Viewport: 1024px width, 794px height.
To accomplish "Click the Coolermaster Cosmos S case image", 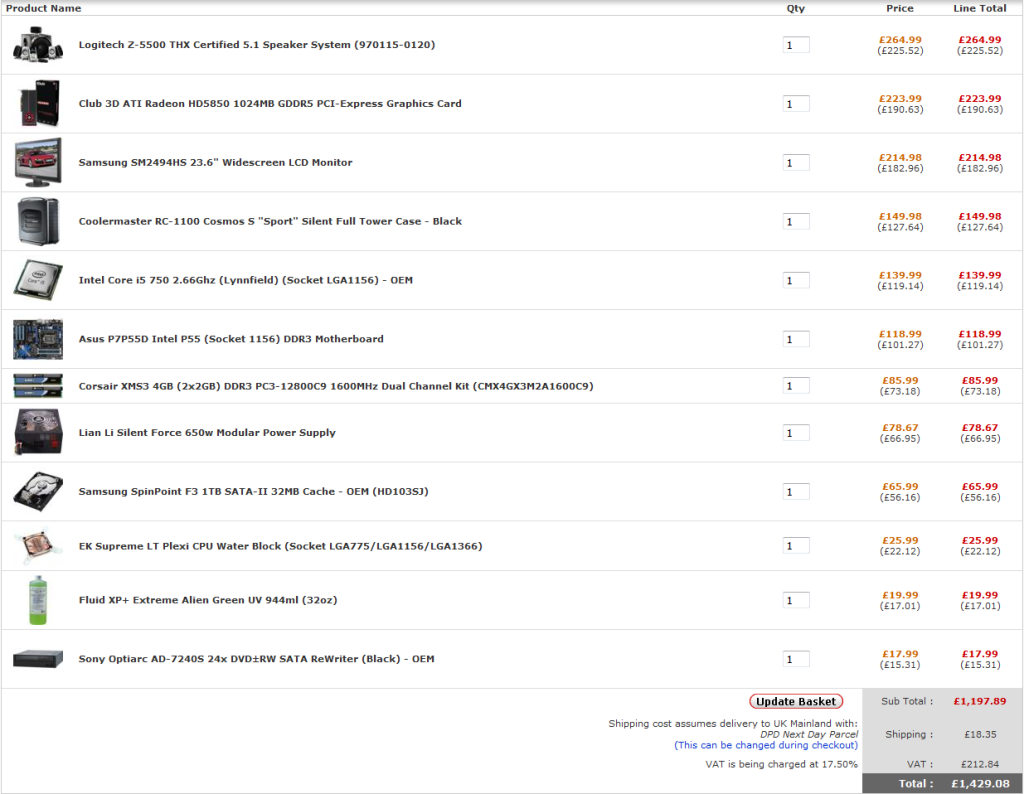I will click(38, 221).
